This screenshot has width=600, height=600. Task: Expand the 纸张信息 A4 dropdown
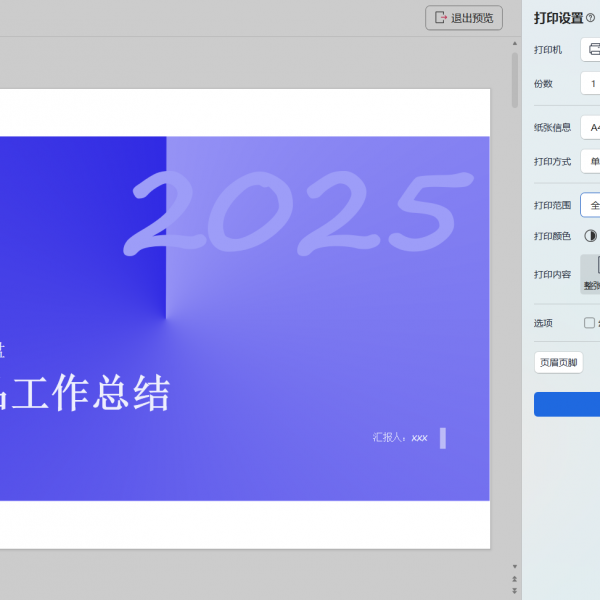pos(591,128)
